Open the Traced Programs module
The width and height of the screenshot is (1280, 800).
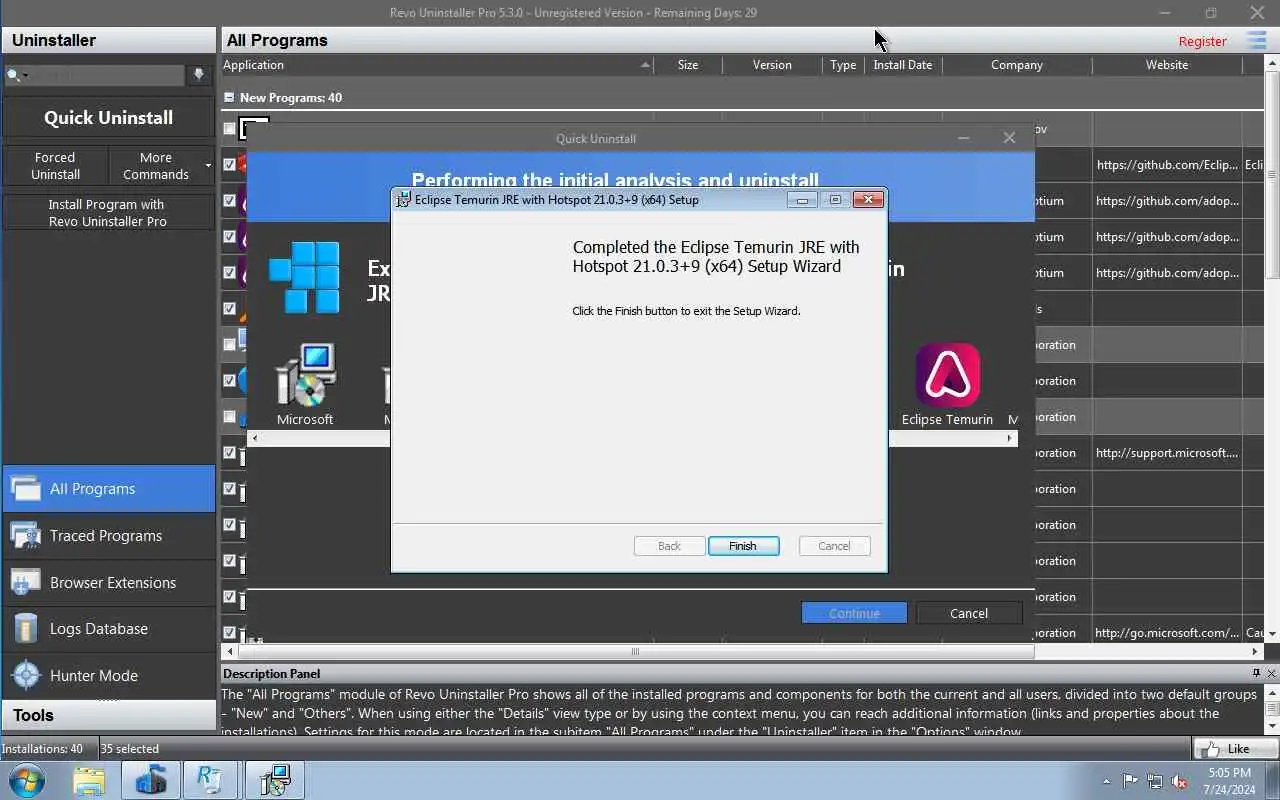tap(108, 535)
